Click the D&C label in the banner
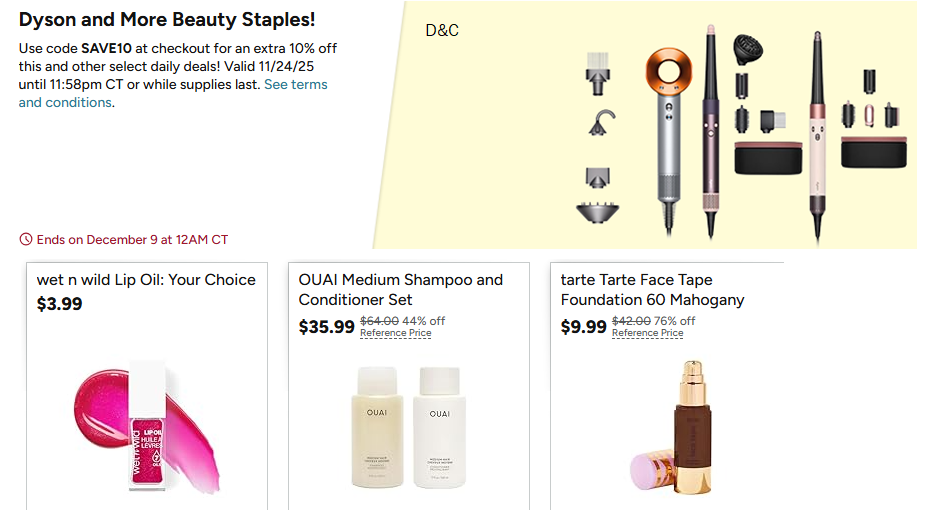 (442, 31)
